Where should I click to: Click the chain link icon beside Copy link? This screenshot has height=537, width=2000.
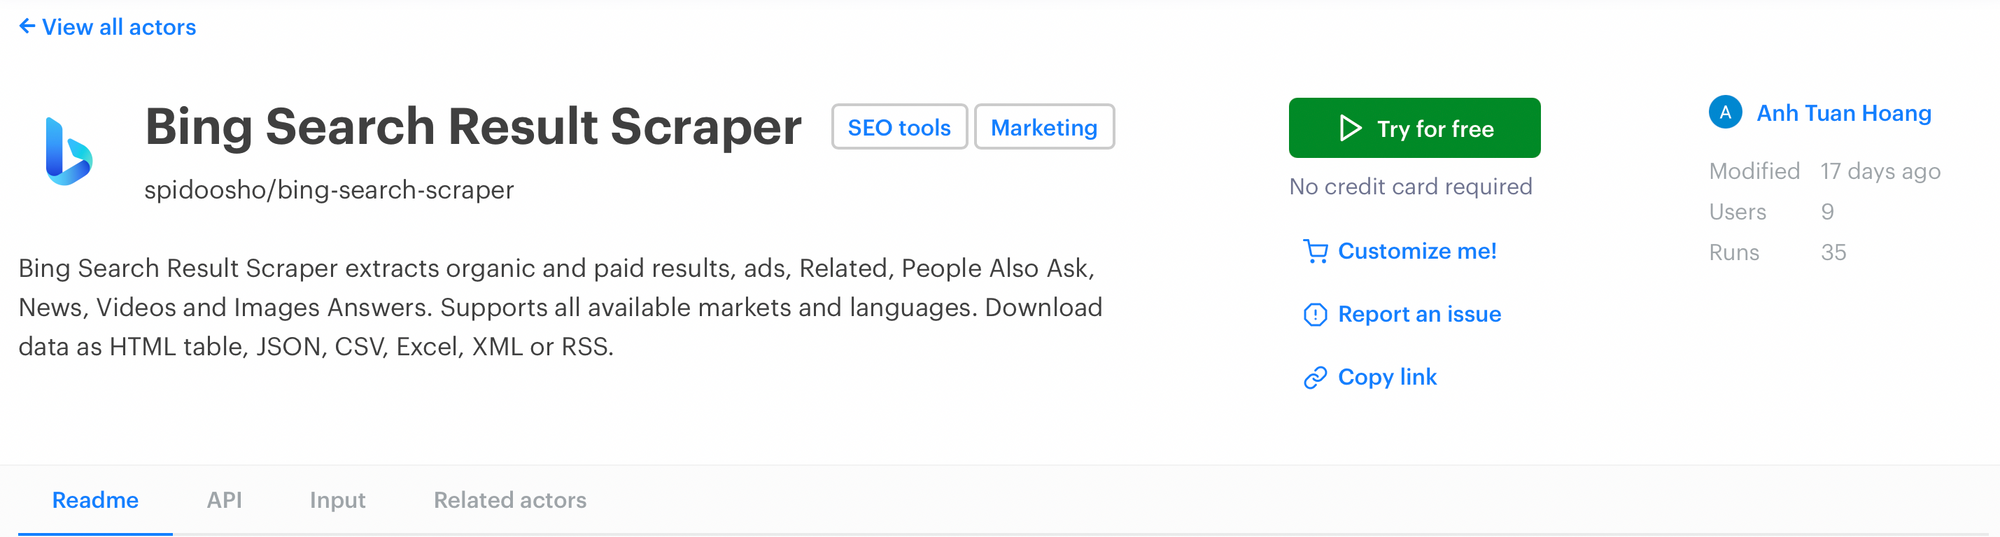point(1315,377)
